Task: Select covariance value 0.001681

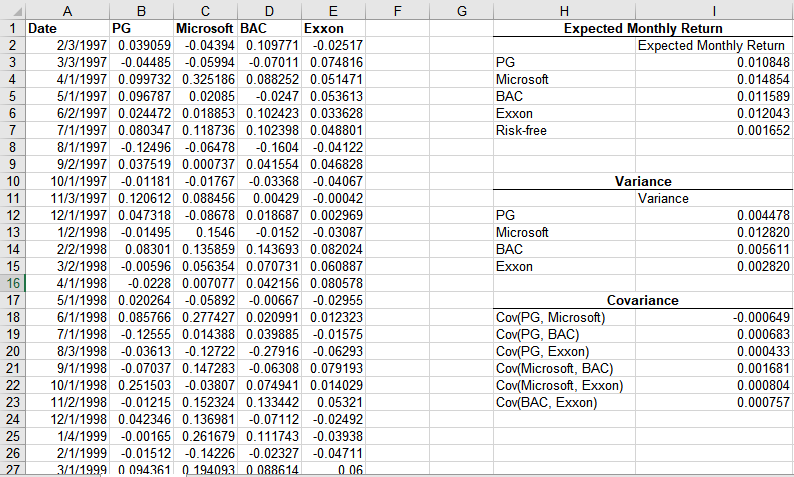Action: [714, 369]
